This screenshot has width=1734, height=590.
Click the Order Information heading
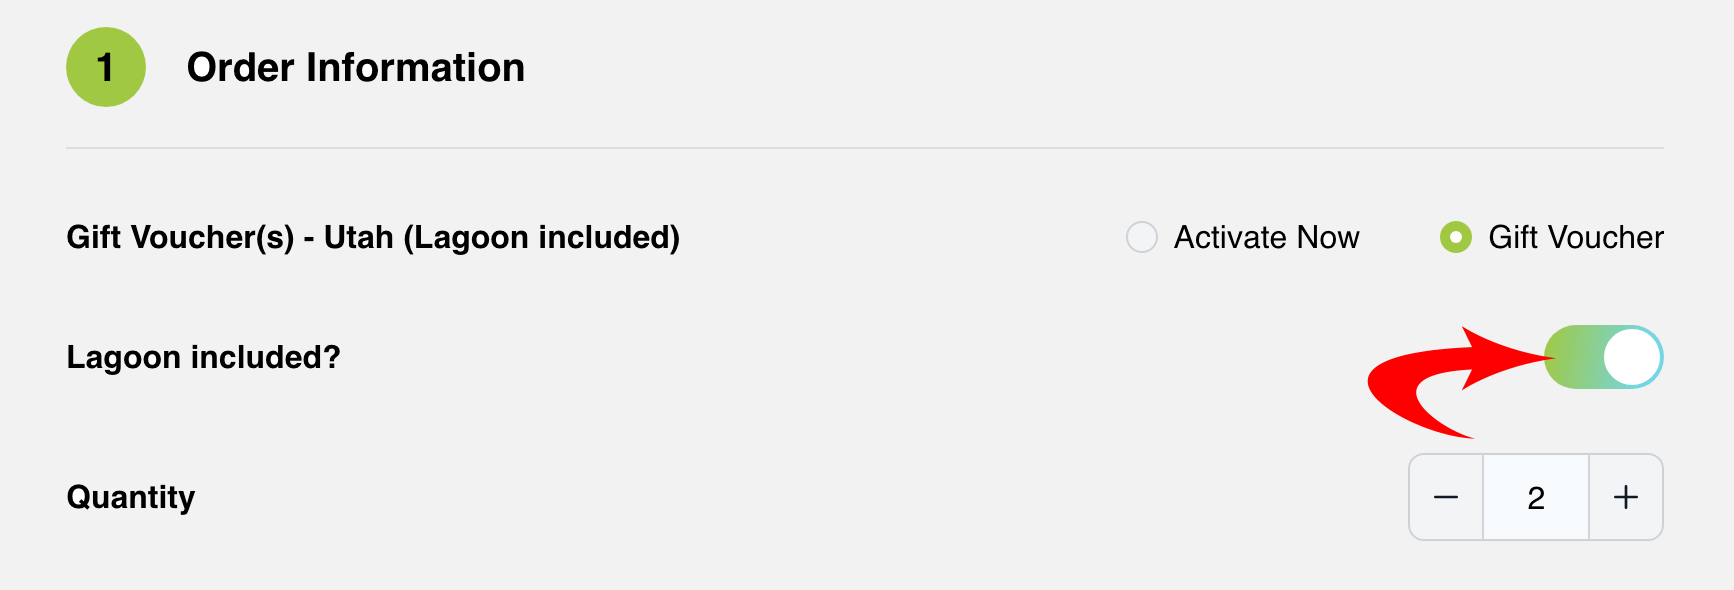click(355, 67)
